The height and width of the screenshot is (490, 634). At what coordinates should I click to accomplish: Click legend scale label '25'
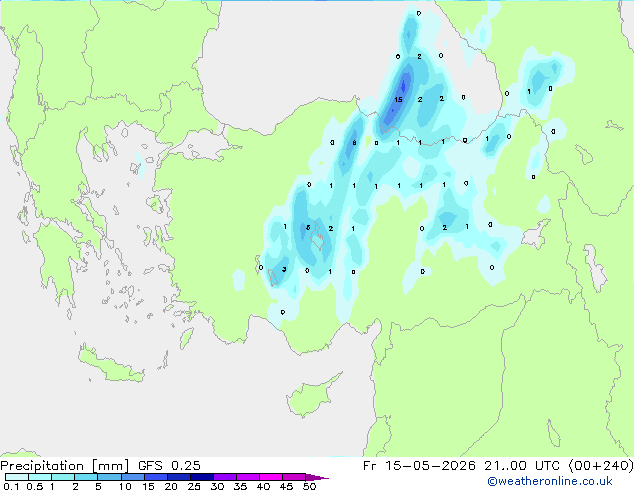pyautogui.click(x=194, y=486)
